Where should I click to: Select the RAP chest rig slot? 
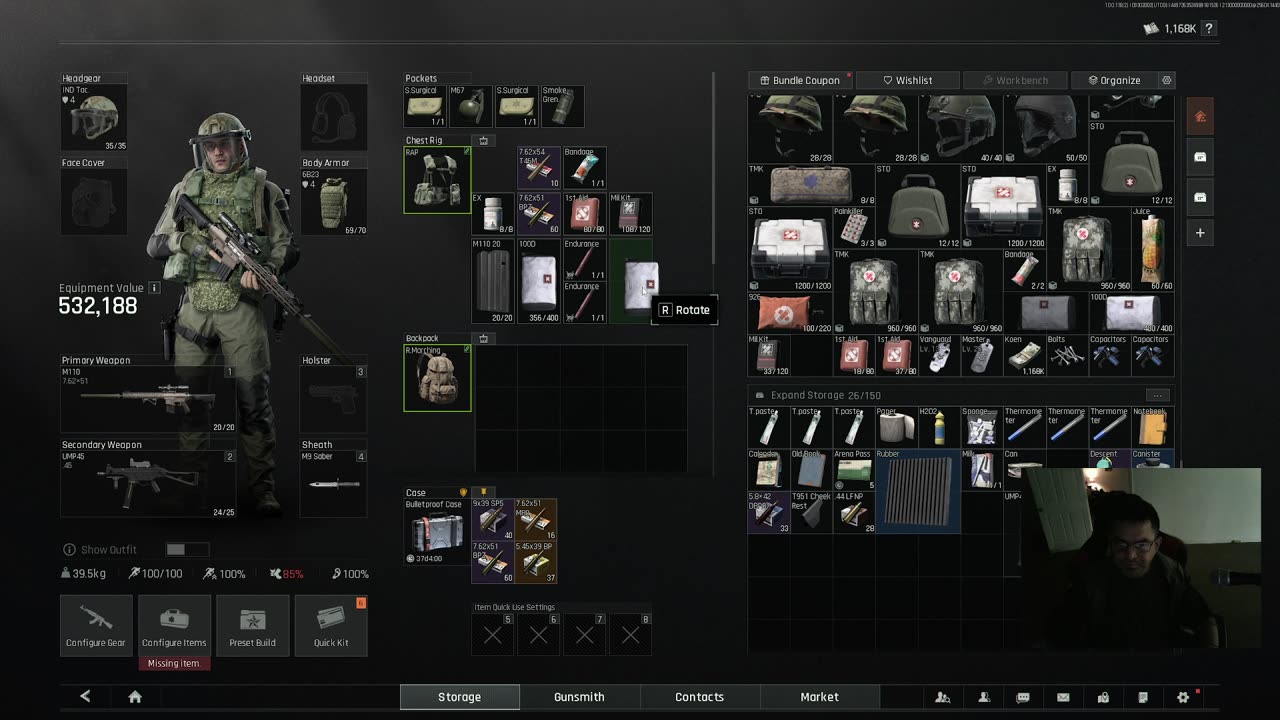[437, 180]
